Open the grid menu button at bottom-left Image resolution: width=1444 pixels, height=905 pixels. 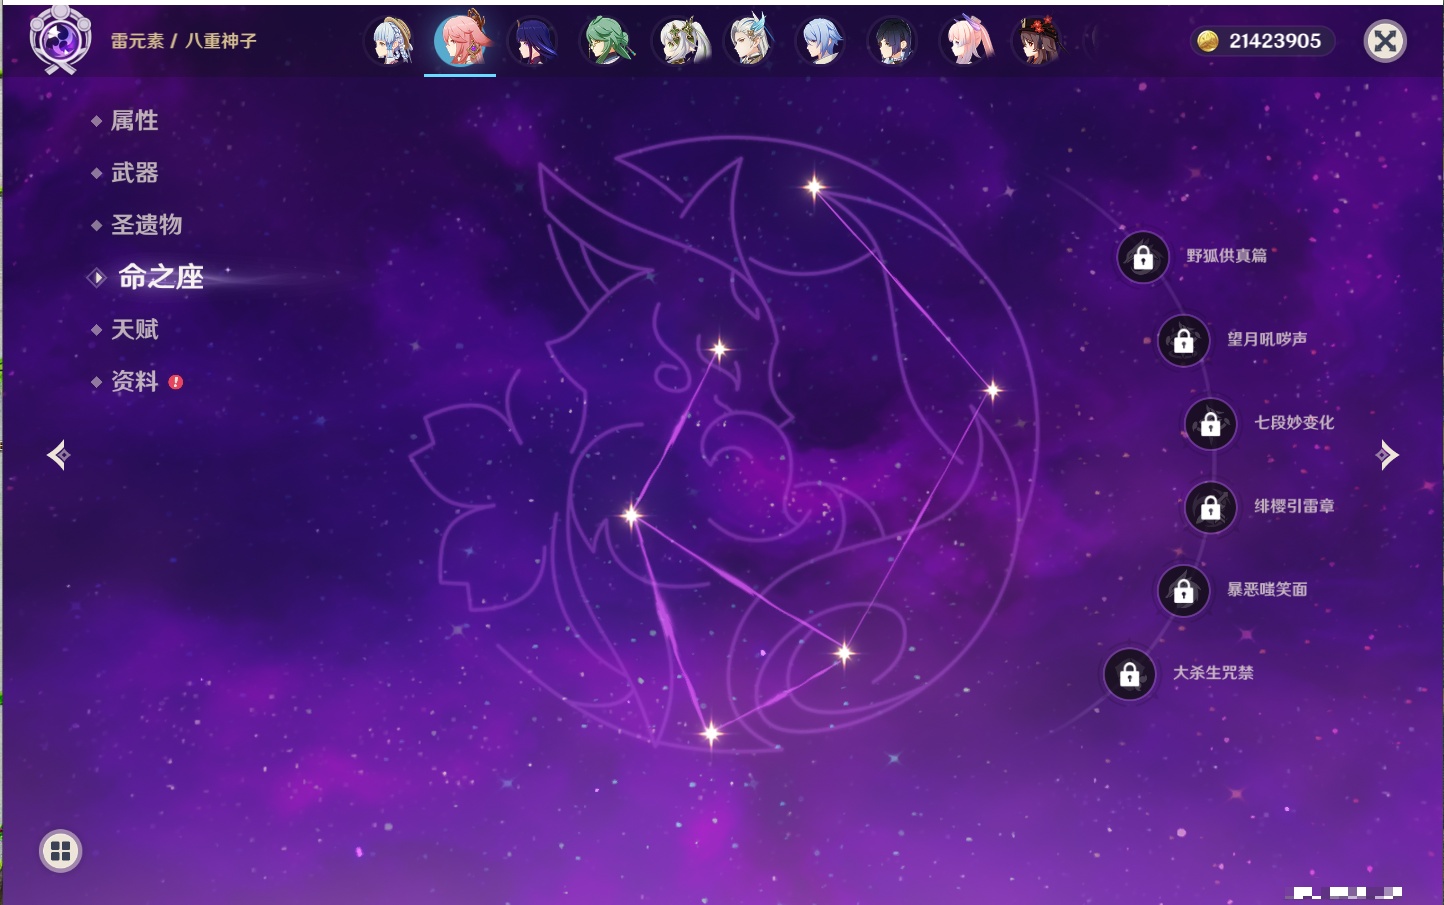click(x=60, y=851)
